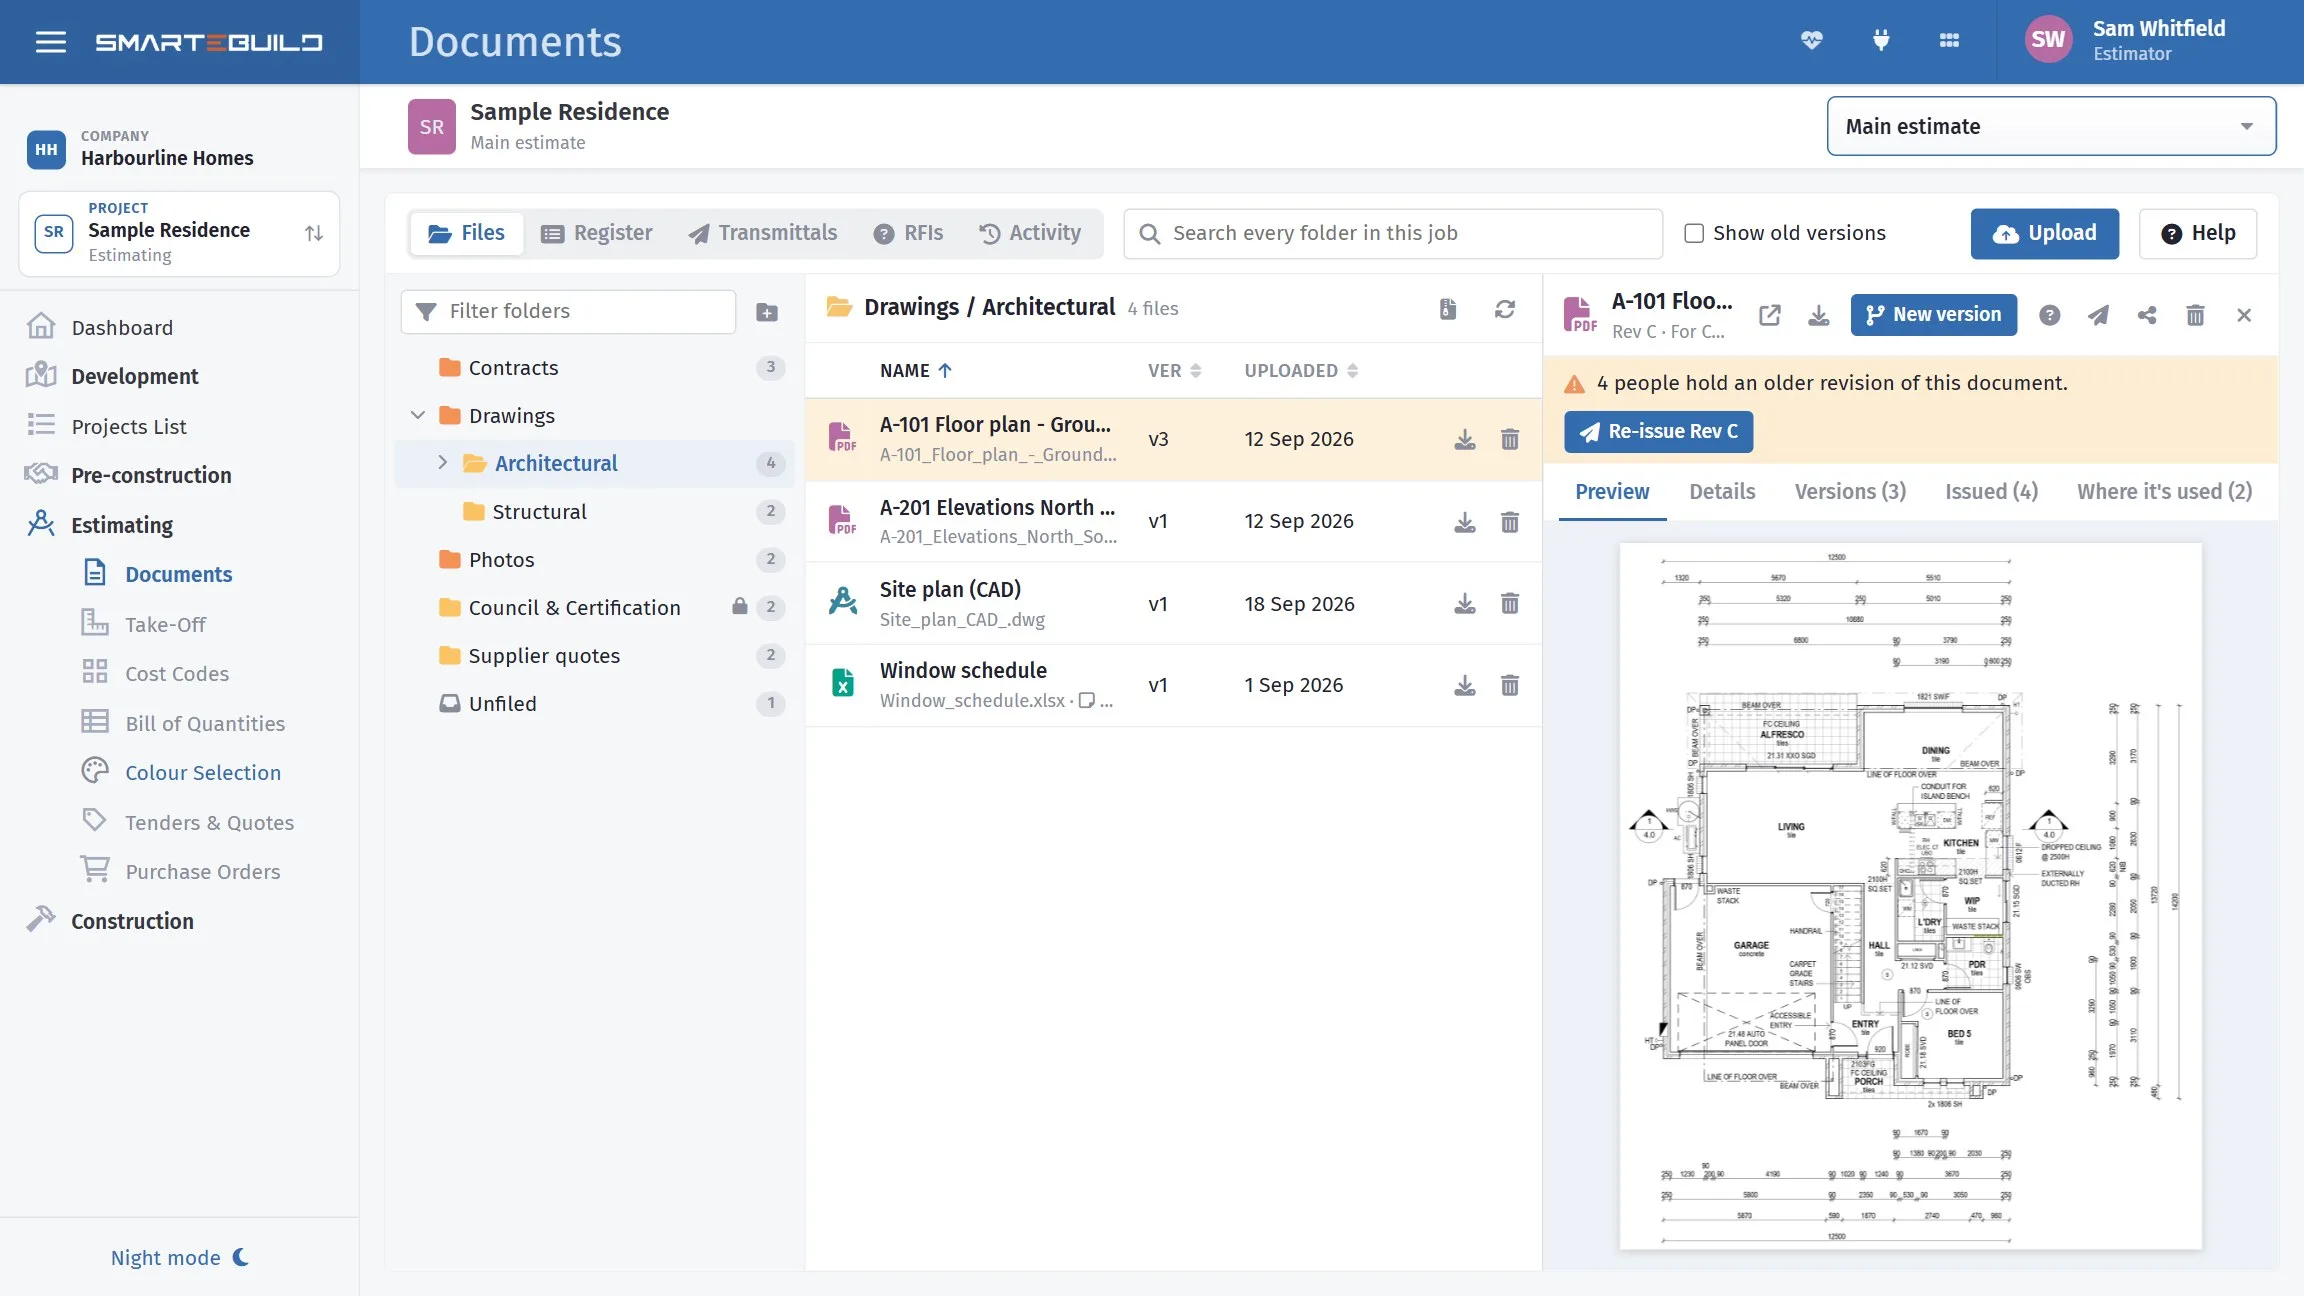Sort files by Name column

915,370
